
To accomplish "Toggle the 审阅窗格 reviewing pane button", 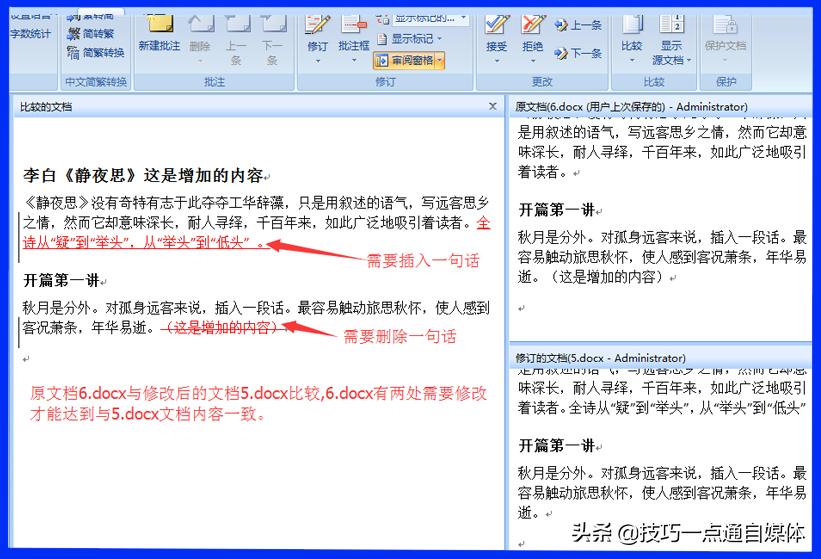I will [x=405, y=61].
